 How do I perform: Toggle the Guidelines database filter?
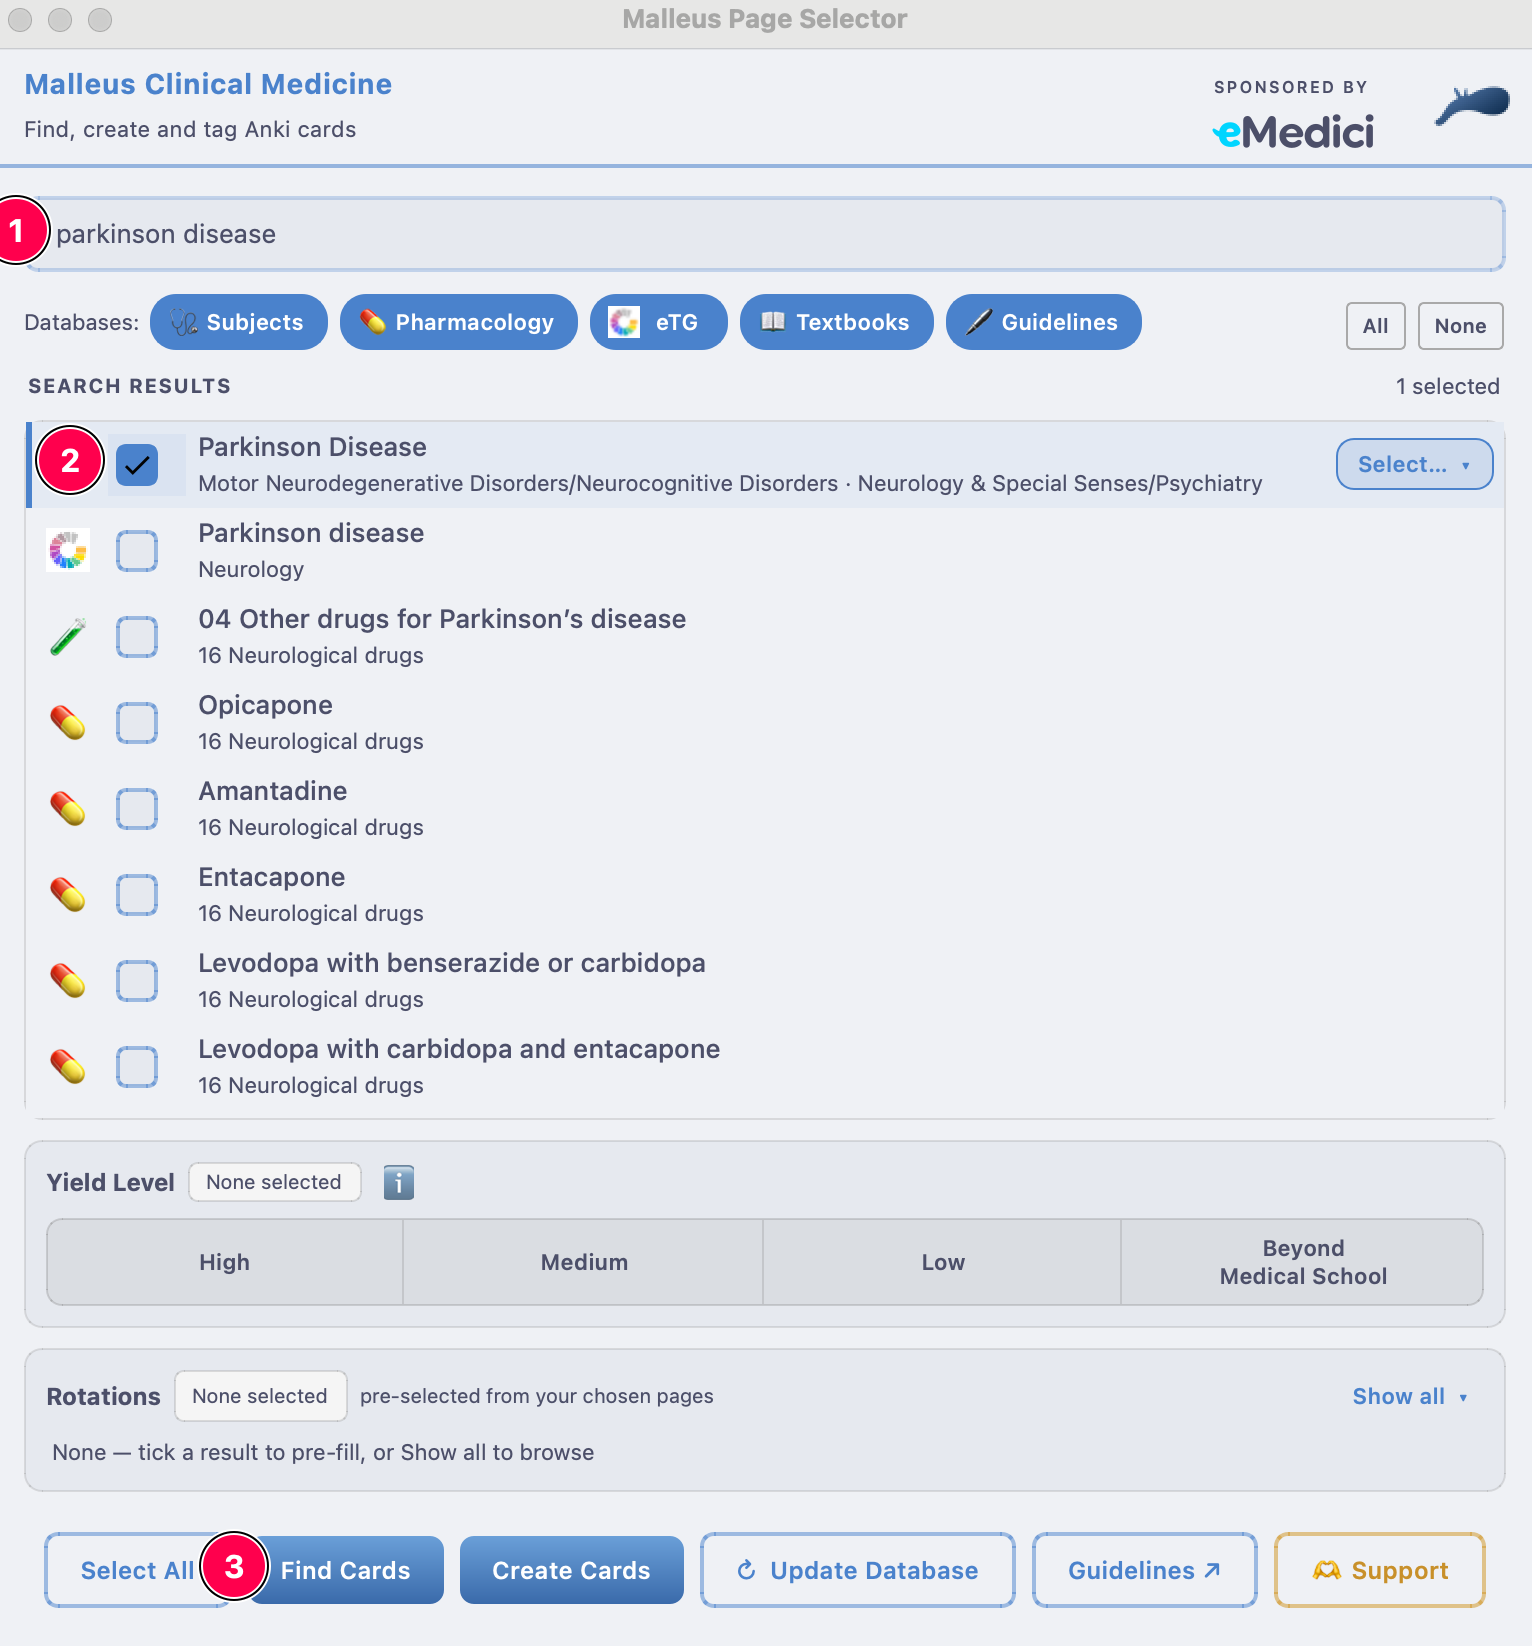(1044, 322)
